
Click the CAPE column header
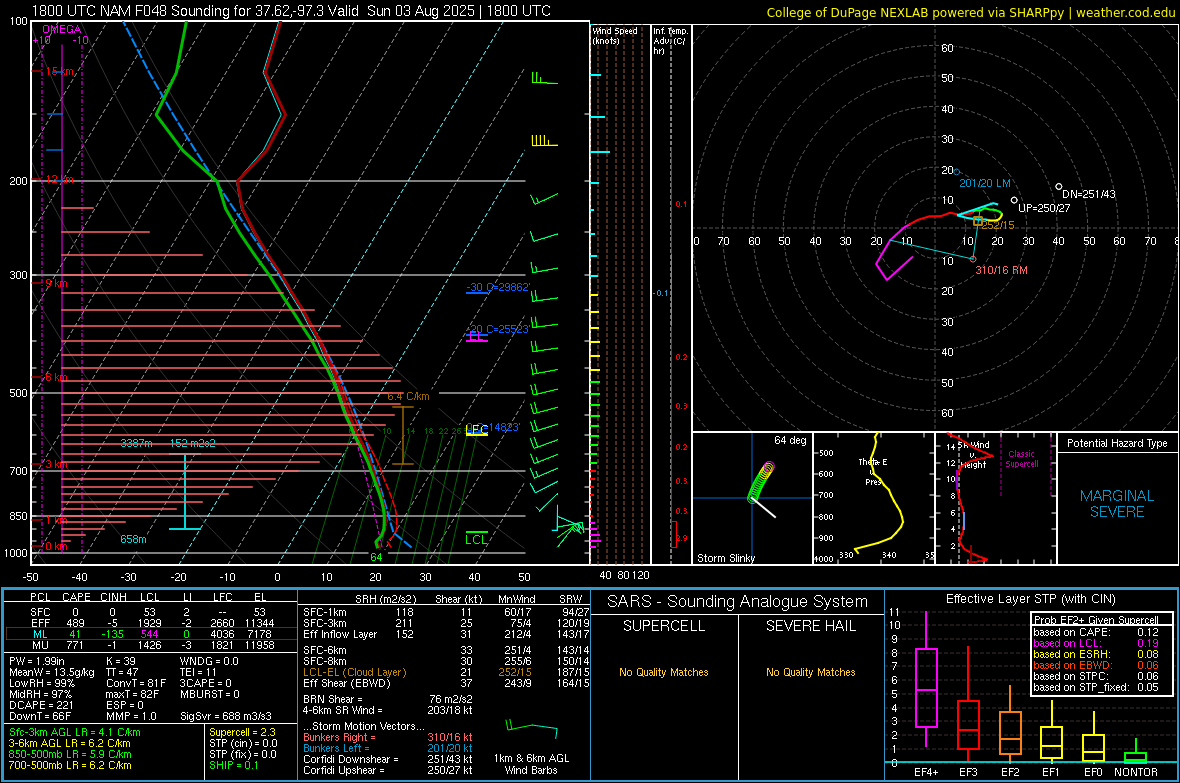(76, 597)
